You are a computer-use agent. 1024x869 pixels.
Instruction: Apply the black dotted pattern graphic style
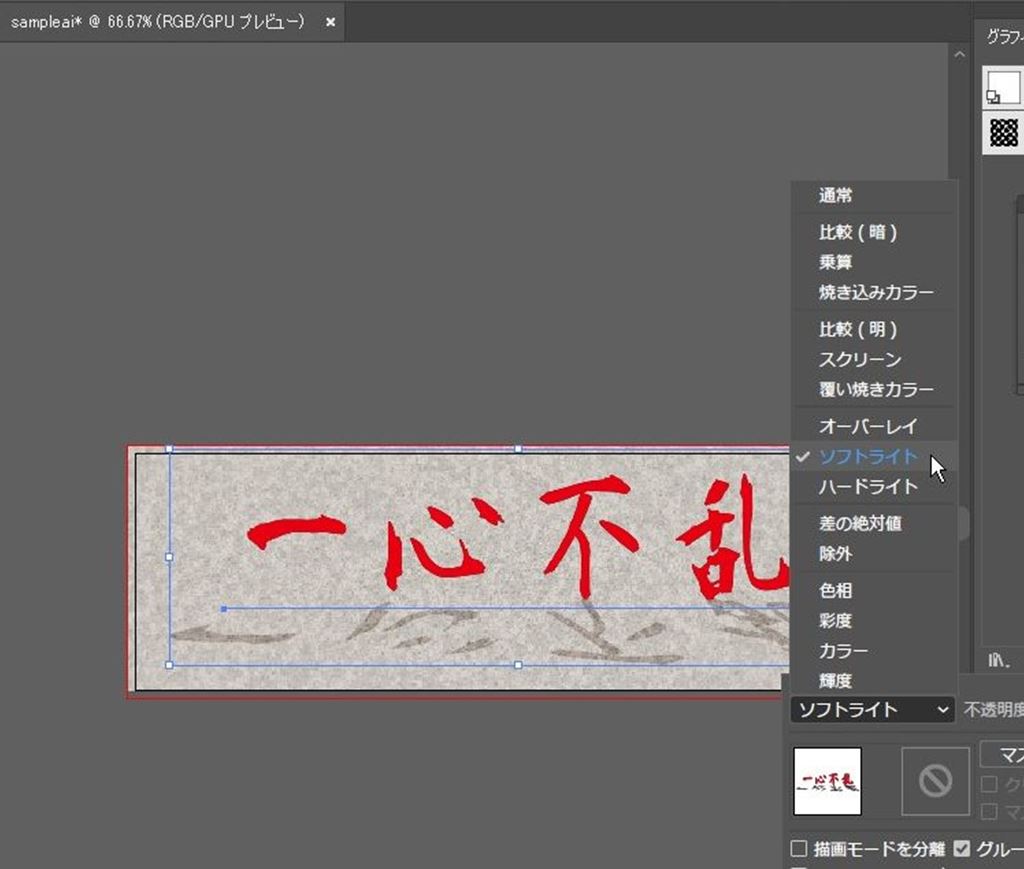[x=1004, y=132]
